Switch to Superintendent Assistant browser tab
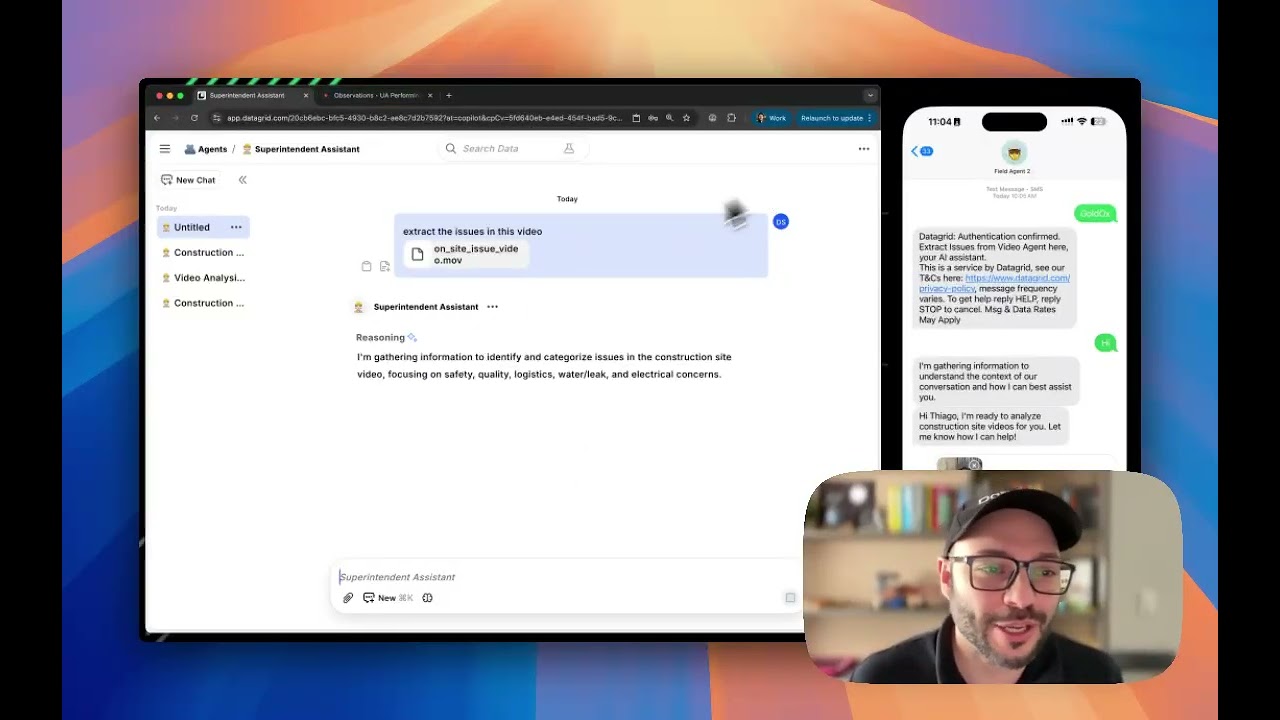The height and width of the screenshot is (720, 1280). pyautogui.click(x=253, y=95)
